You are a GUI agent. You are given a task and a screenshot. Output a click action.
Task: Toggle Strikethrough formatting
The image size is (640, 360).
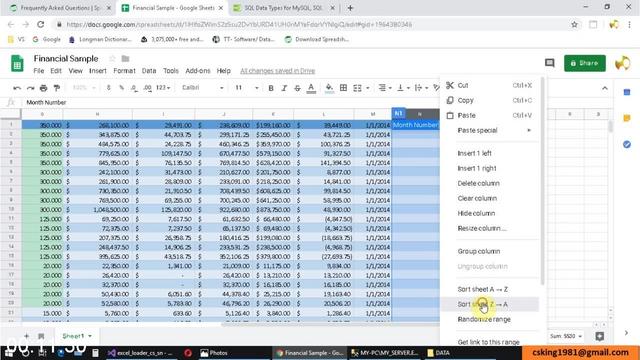click(297, 88)
